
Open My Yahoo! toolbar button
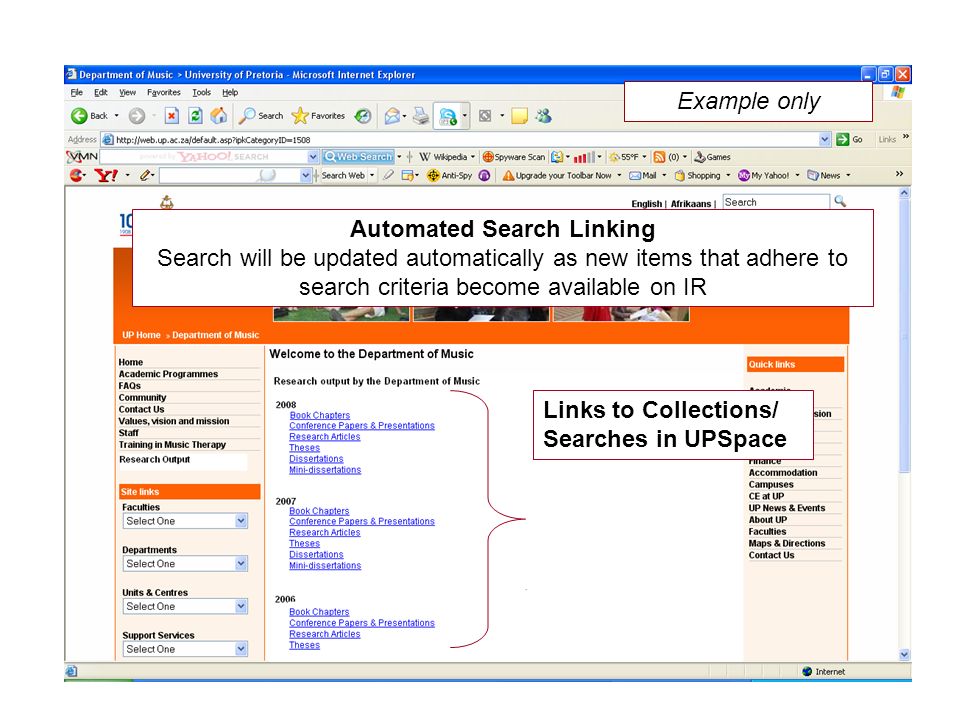763,175
